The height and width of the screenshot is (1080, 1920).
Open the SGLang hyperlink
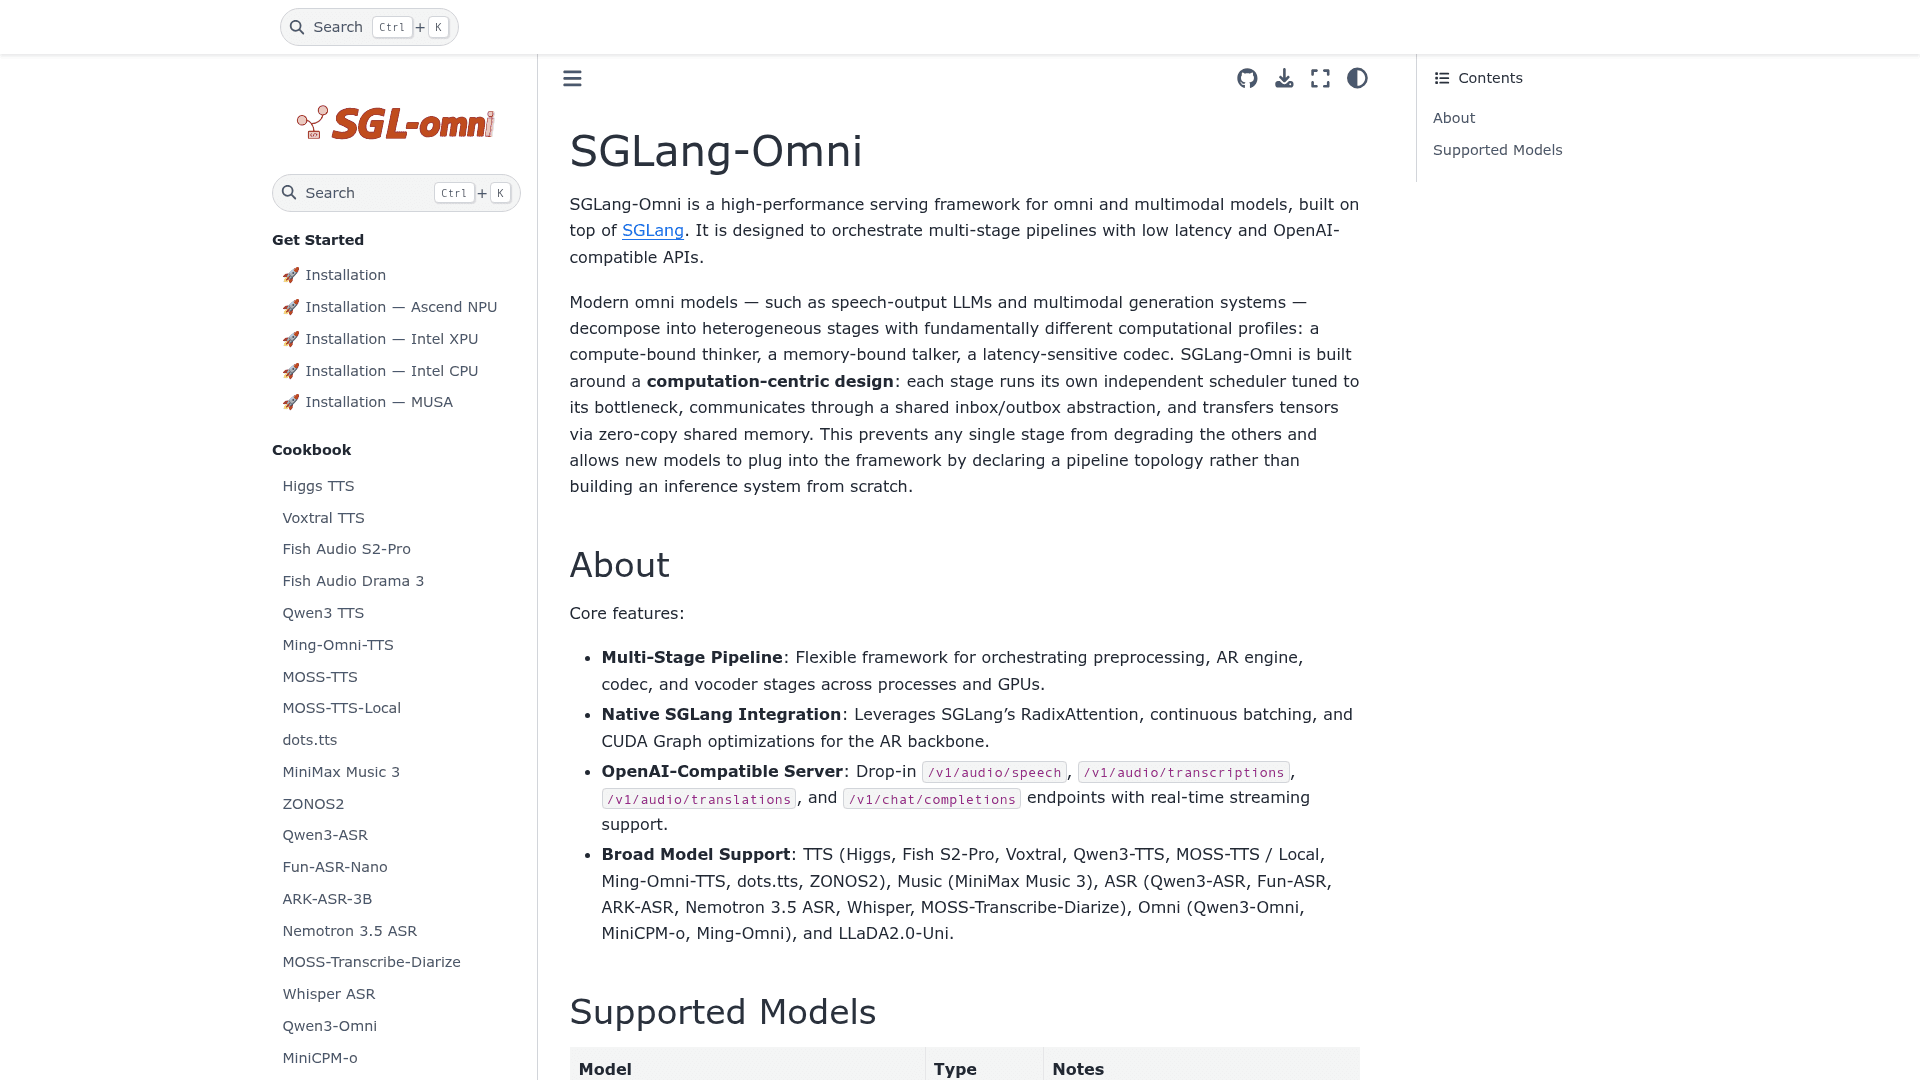click(653, 231)
